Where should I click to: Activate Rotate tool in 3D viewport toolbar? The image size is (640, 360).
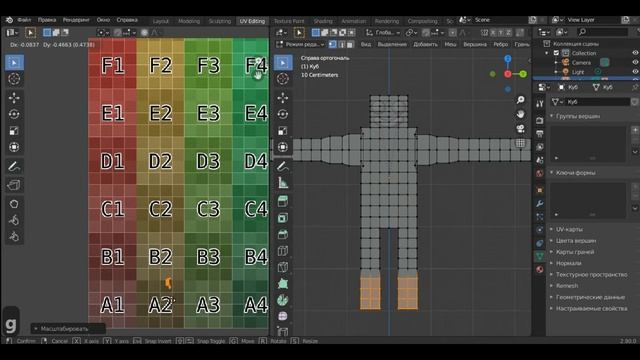283,114
